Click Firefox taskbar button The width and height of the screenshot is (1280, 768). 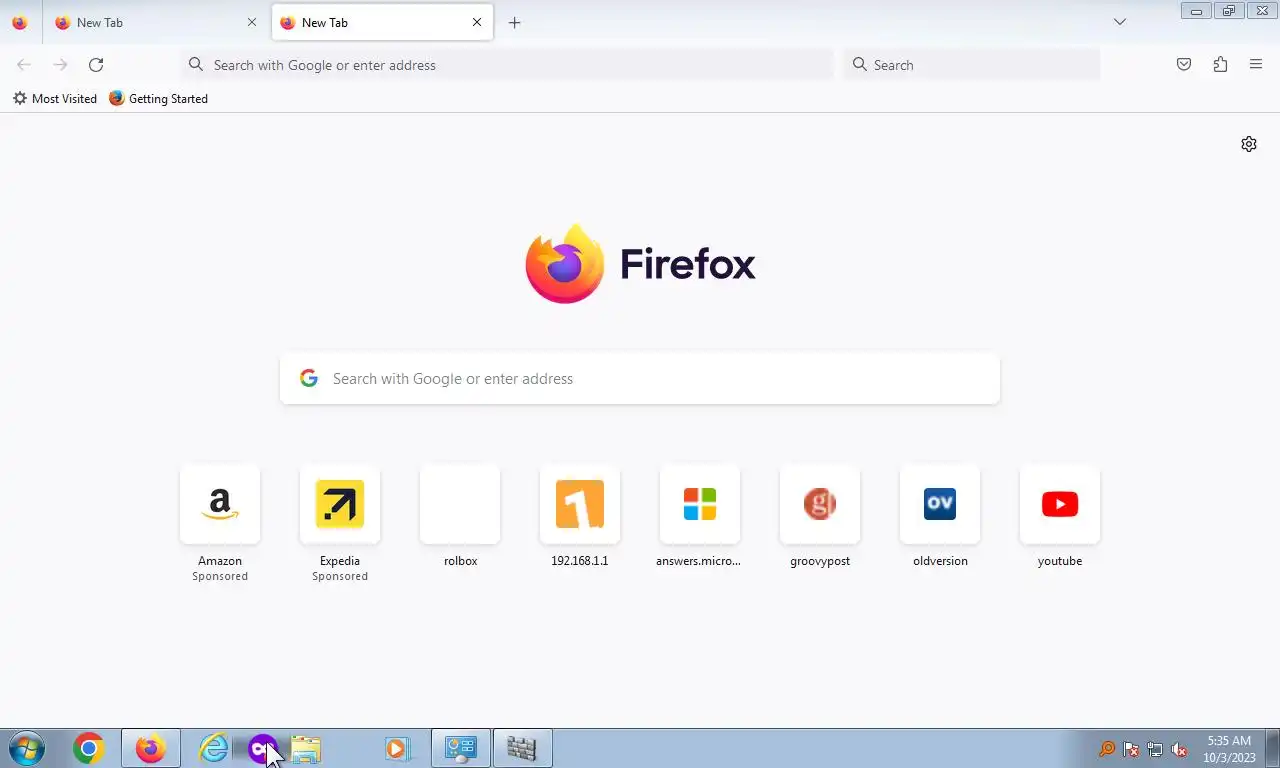(151, 748)
